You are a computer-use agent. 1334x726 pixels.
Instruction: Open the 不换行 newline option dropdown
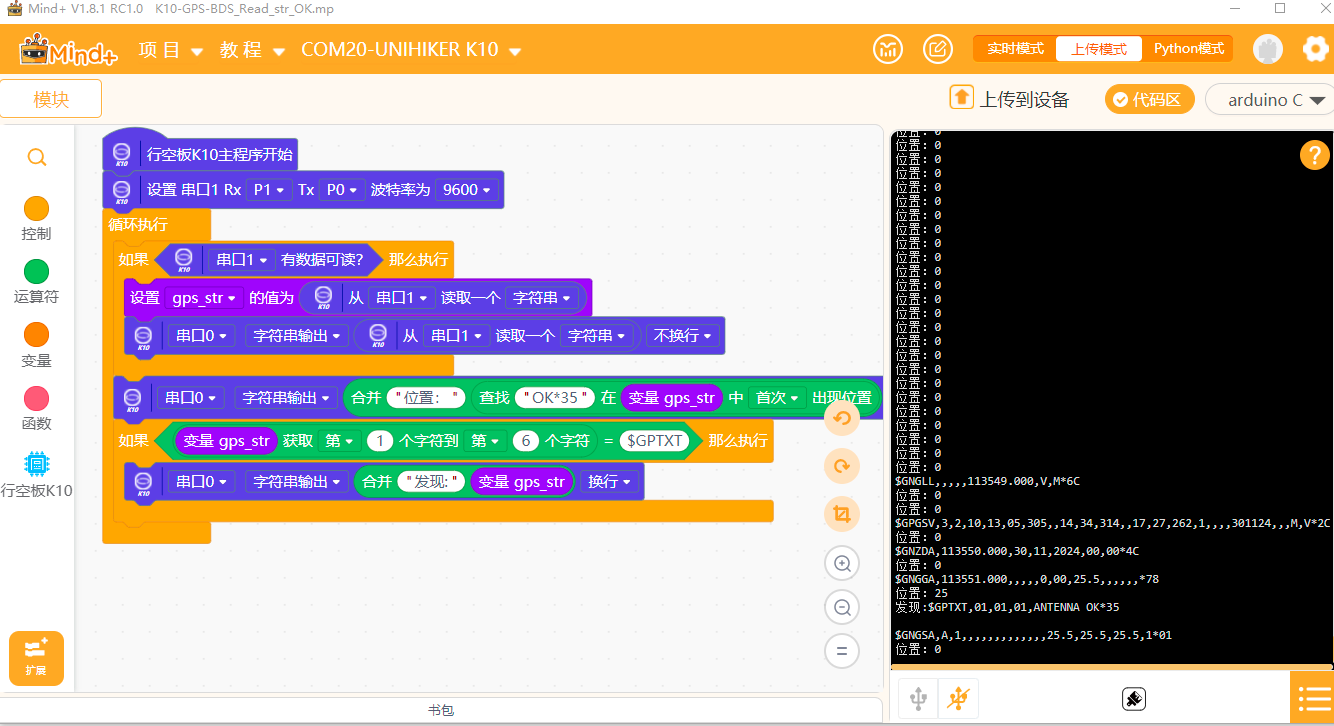[x=683, y=336]
